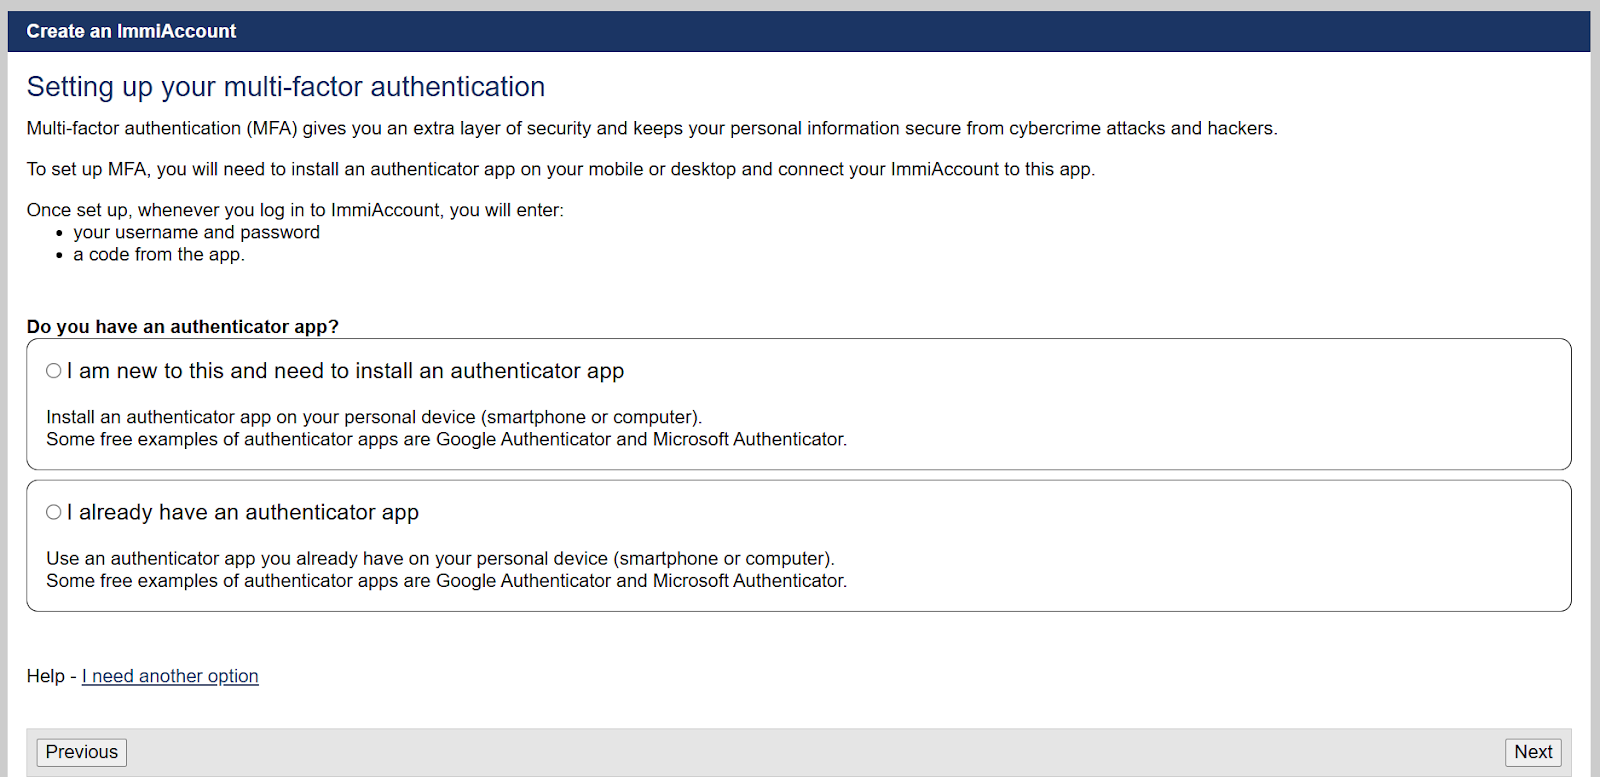The image size is (1600, 777).
Task: Click the MFA extra layer of security description
Action: pyautogui.click(x=652, y=128)
